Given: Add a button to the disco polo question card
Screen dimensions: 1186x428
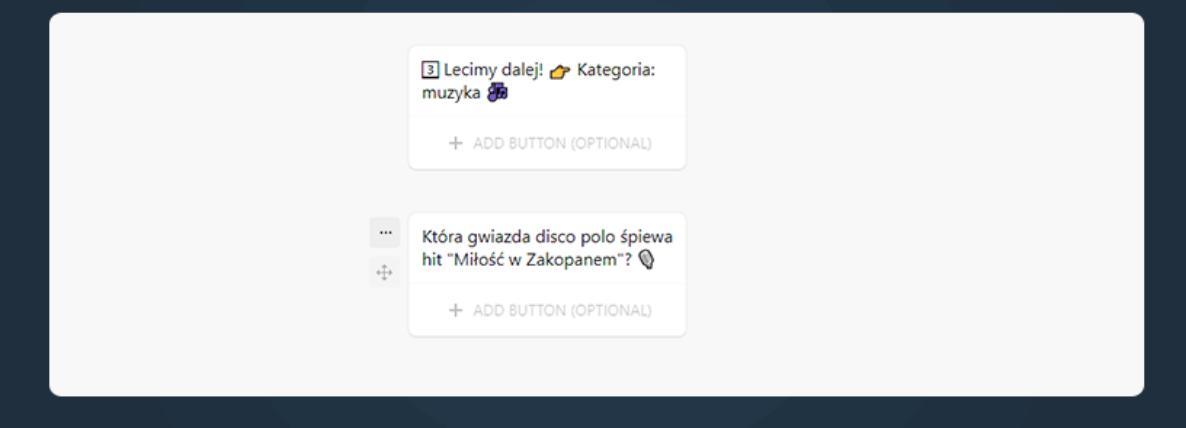Looking at the screenshot, I should click(x=548, y=310).
